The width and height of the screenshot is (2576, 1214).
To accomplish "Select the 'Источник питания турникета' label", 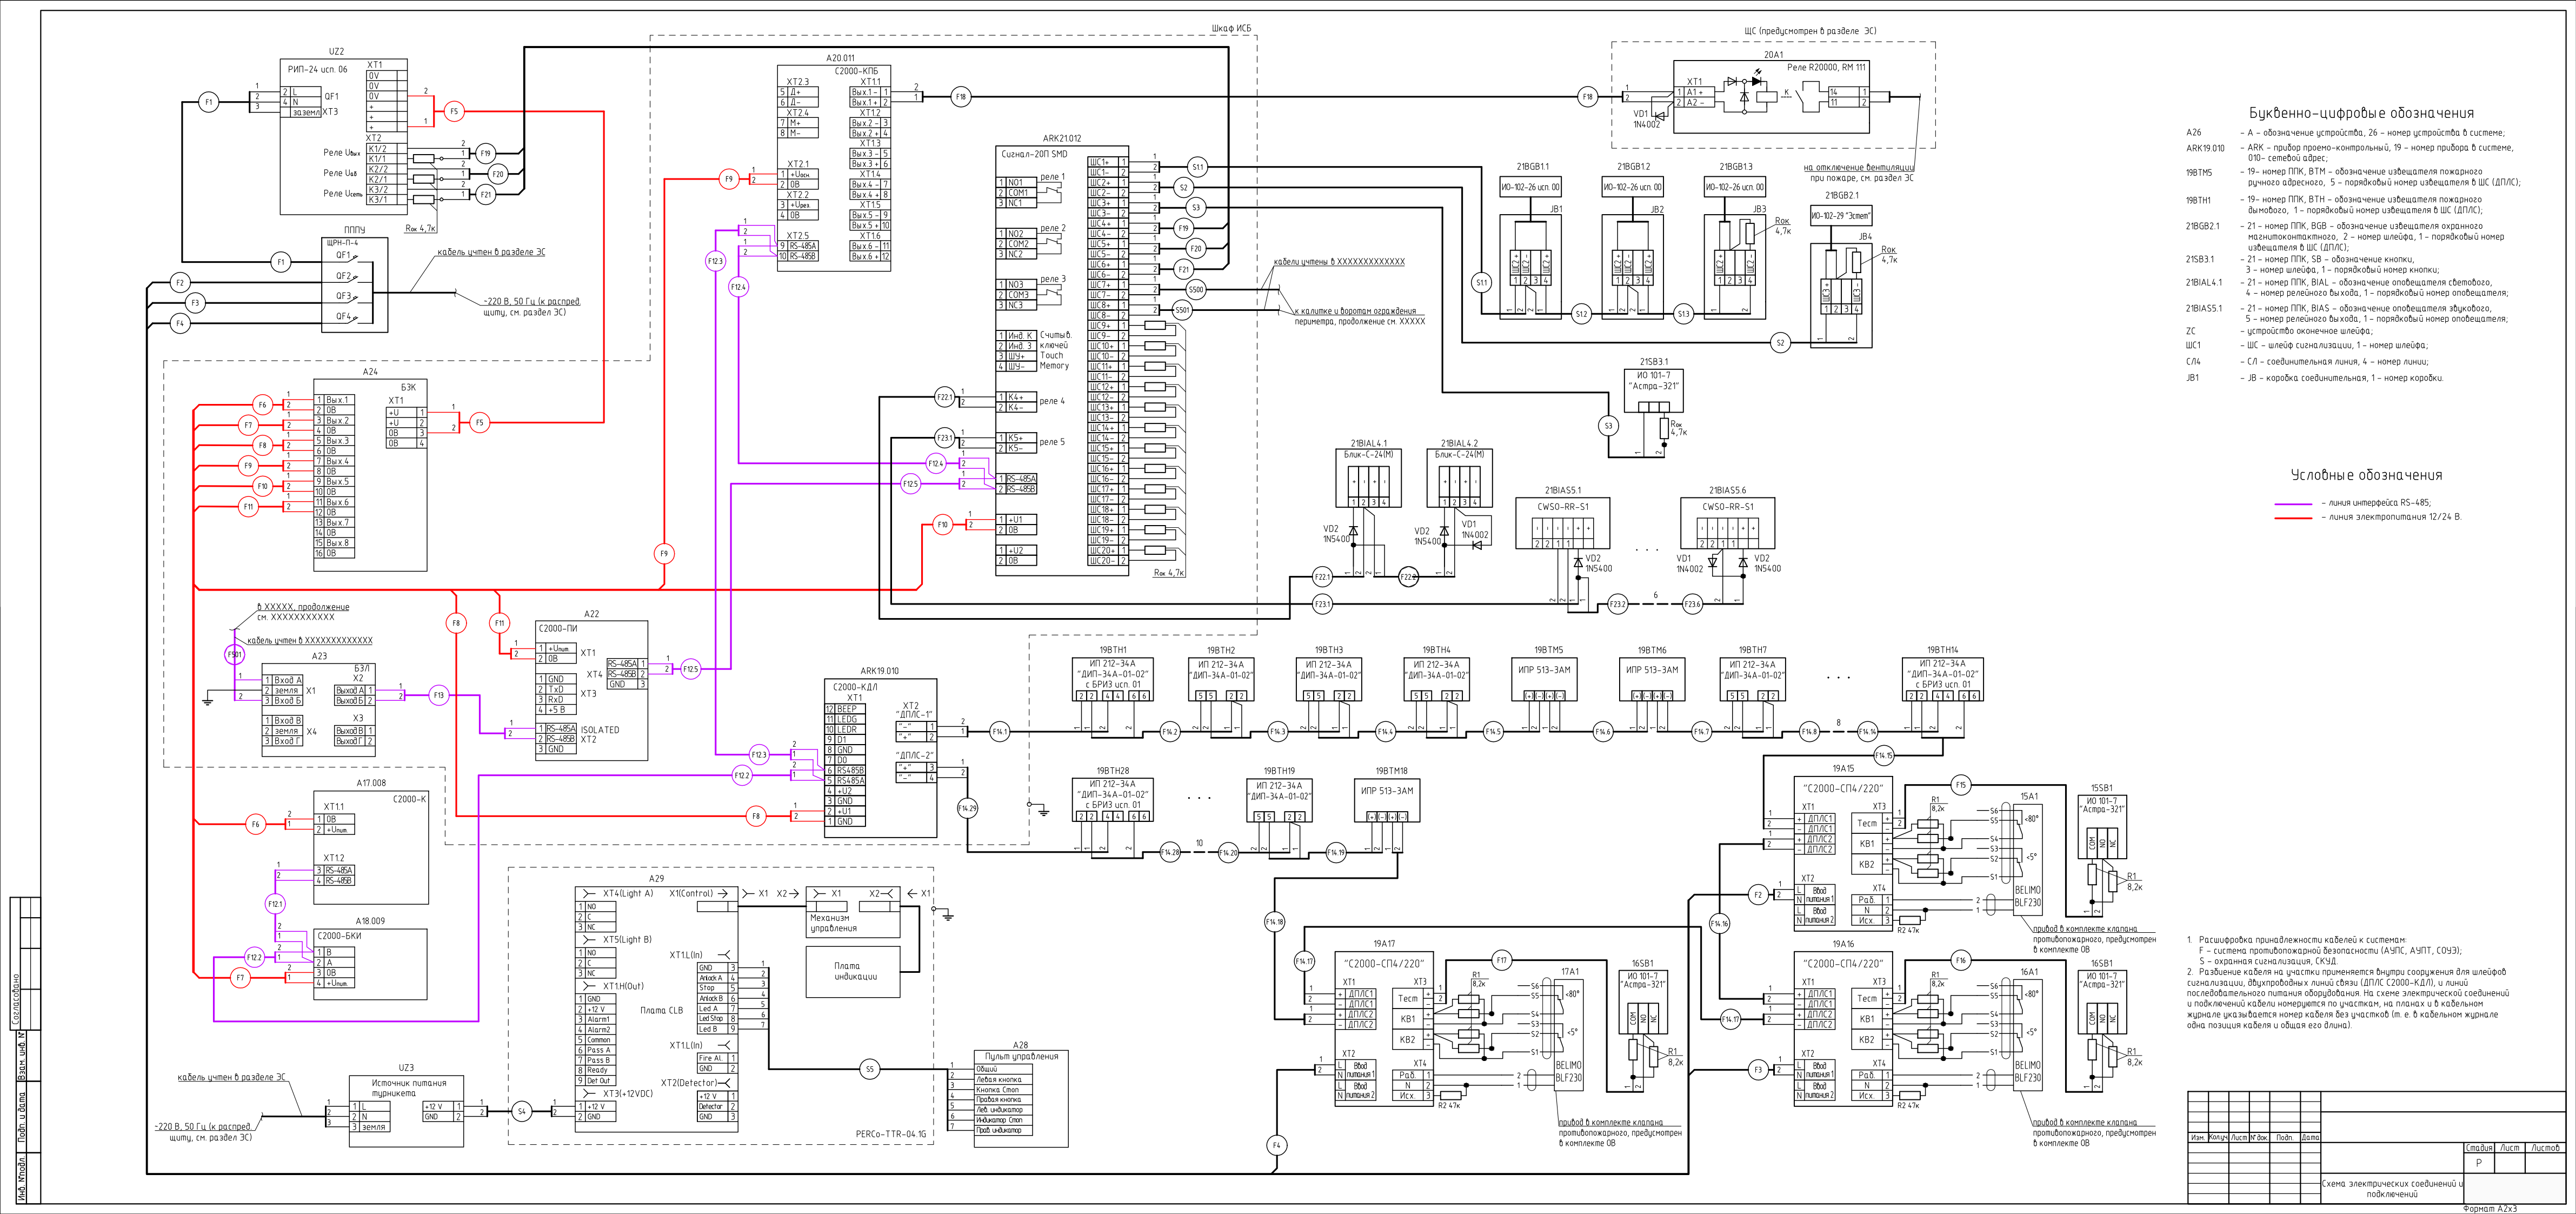I will (409, 1088).
